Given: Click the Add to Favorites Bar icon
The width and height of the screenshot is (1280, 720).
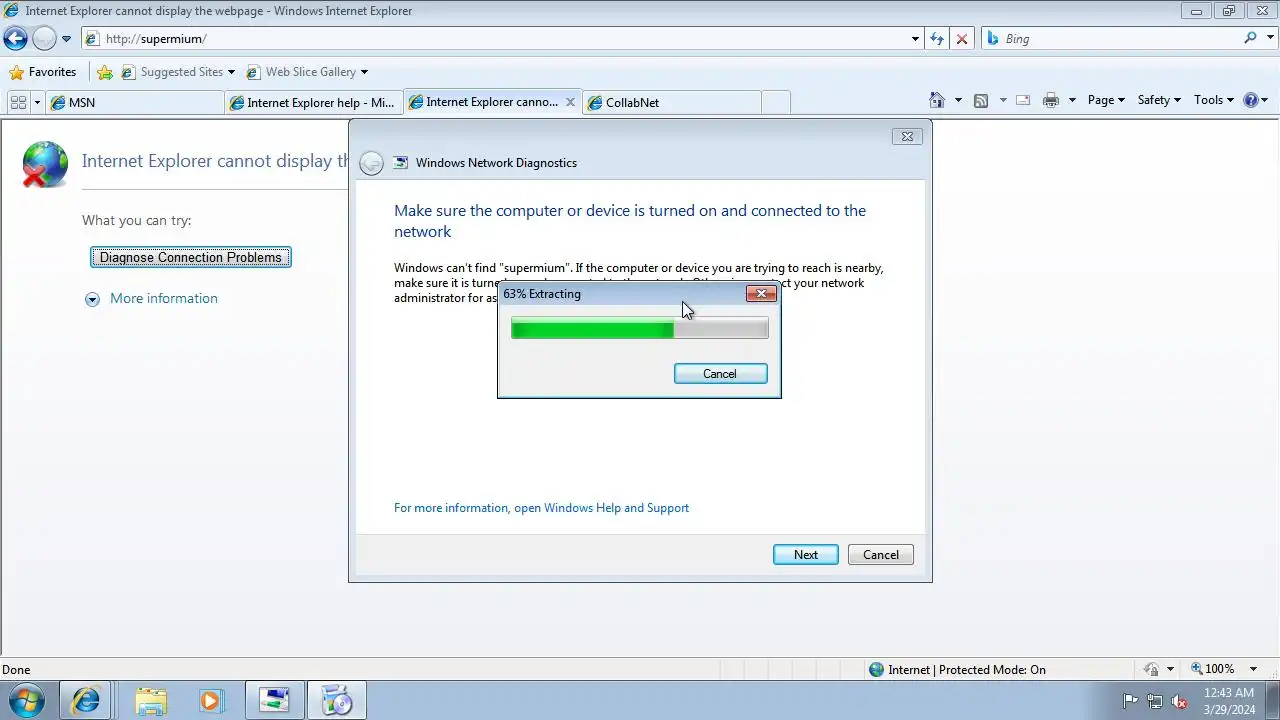Looking at the screenshot, I should point(105,72).
